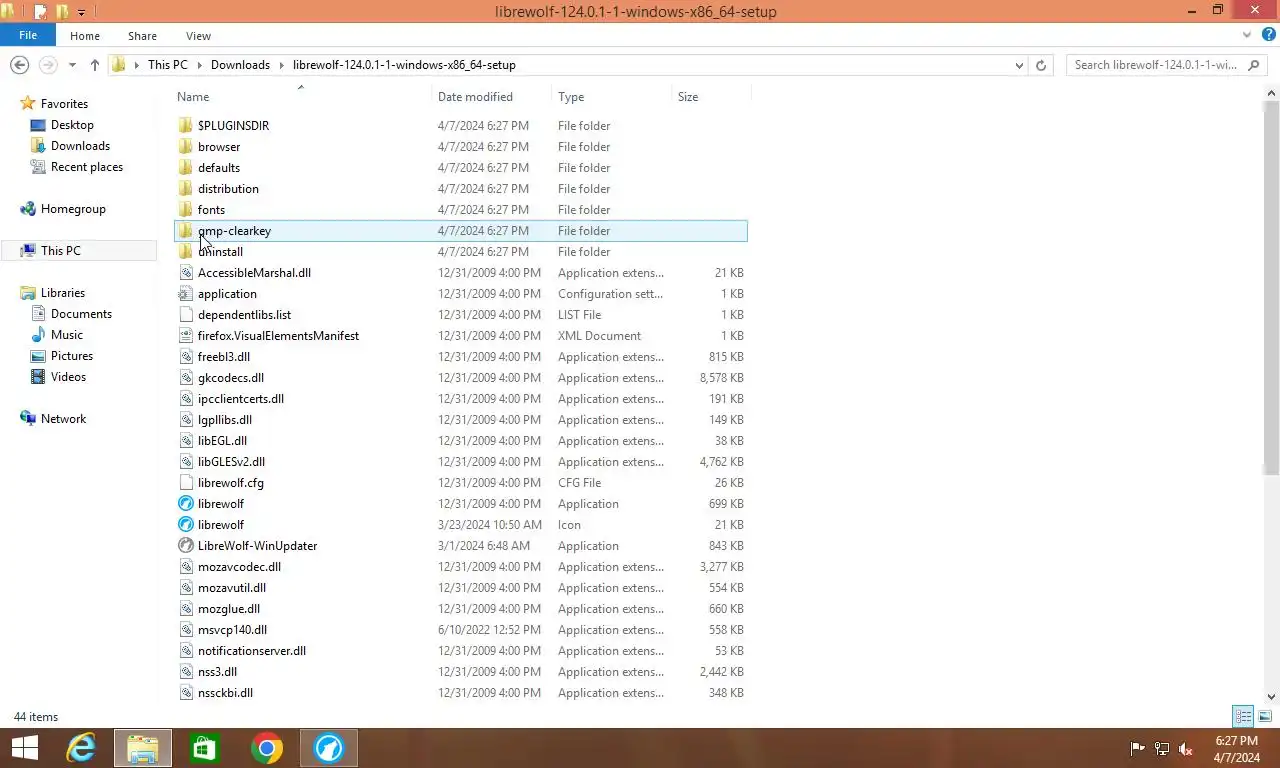Viewport: 1280px width, 768px height.
Task: Click the search librewolf input box
Action: click(1167, 65)
